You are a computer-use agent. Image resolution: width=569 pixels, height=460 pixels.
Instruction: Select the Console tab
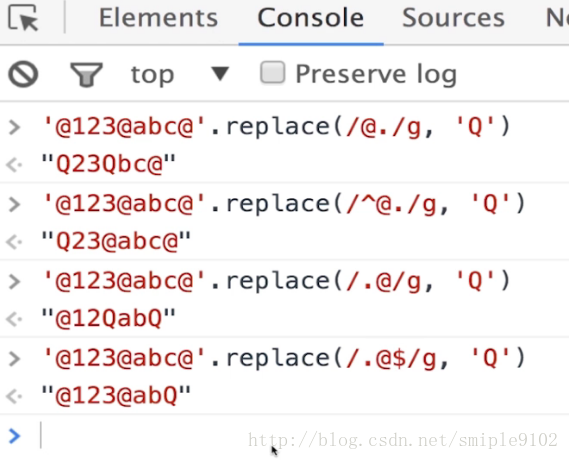[x=311, y=18]
